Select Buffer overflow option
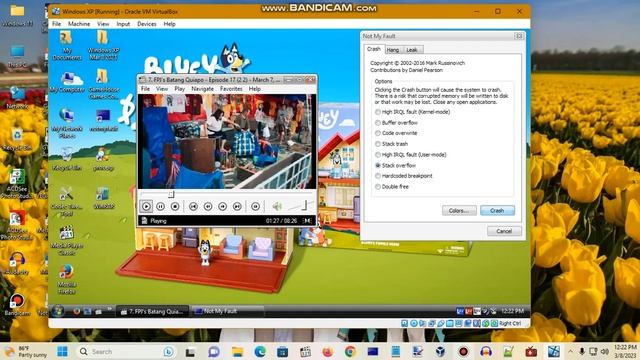 tap(396, 122)
